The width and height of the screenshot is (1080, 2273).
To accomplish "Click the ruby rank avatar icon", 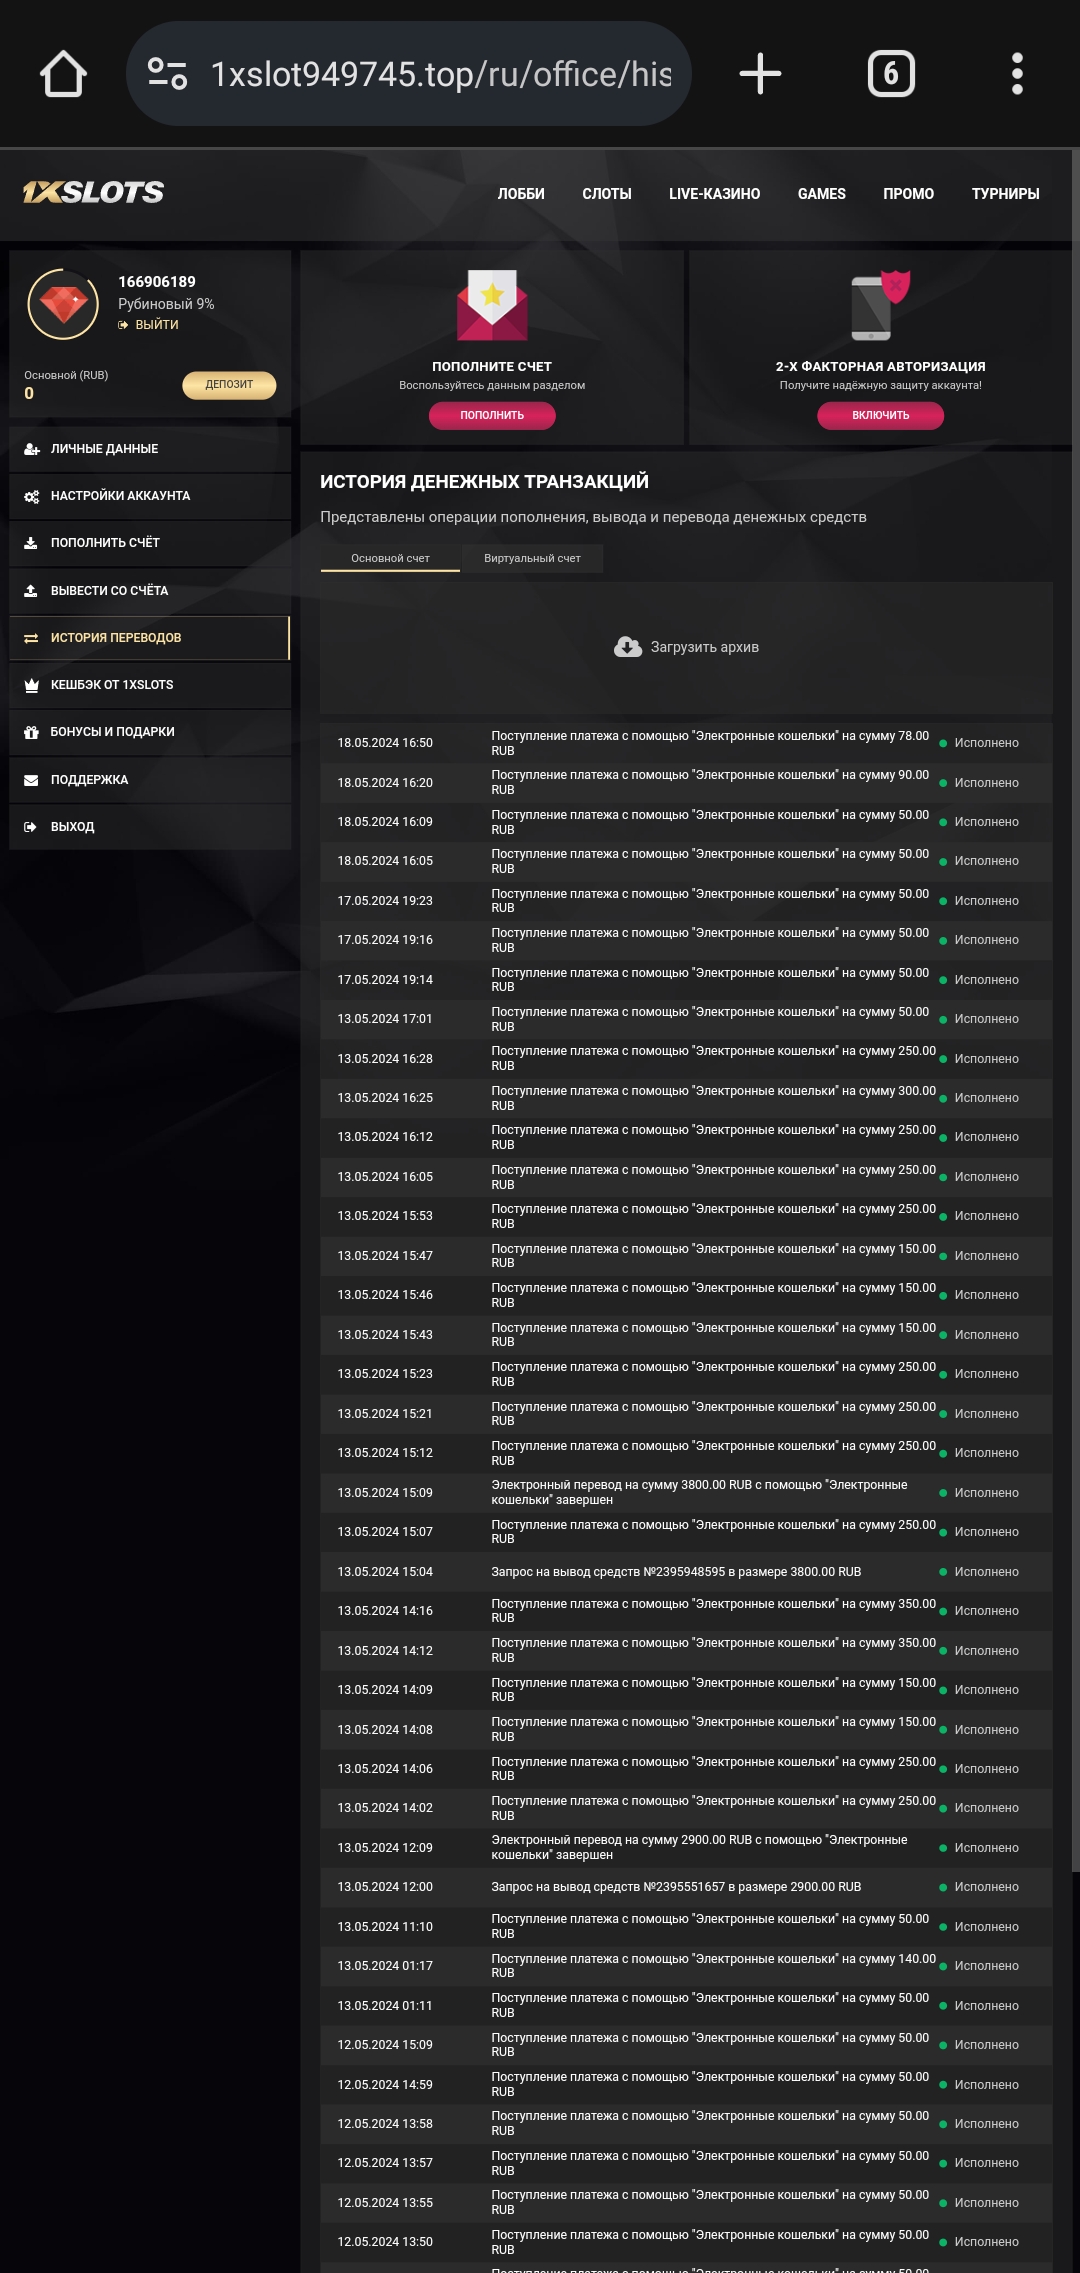I will click(x=63, y=304).
